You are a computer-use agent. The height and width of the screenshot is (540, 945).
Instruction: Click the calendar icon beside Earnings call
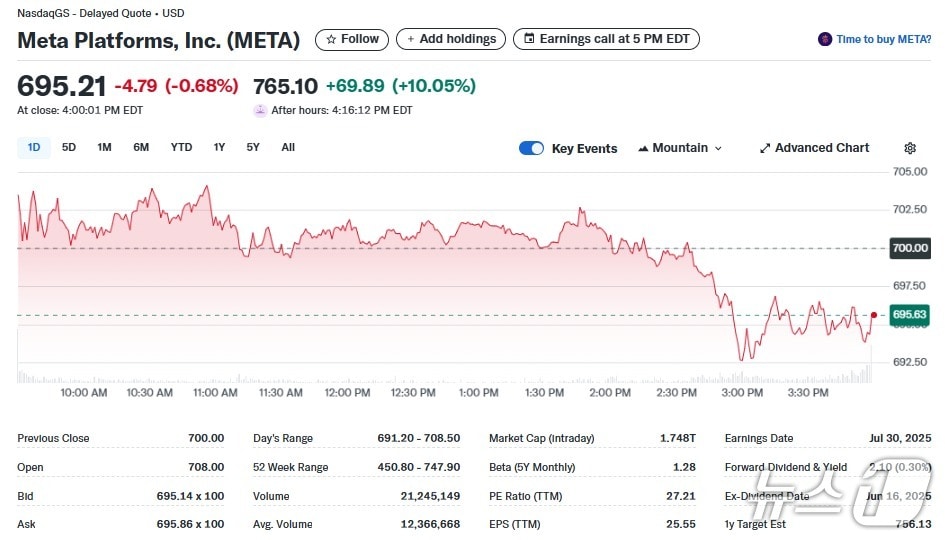(x=528, y=40)
